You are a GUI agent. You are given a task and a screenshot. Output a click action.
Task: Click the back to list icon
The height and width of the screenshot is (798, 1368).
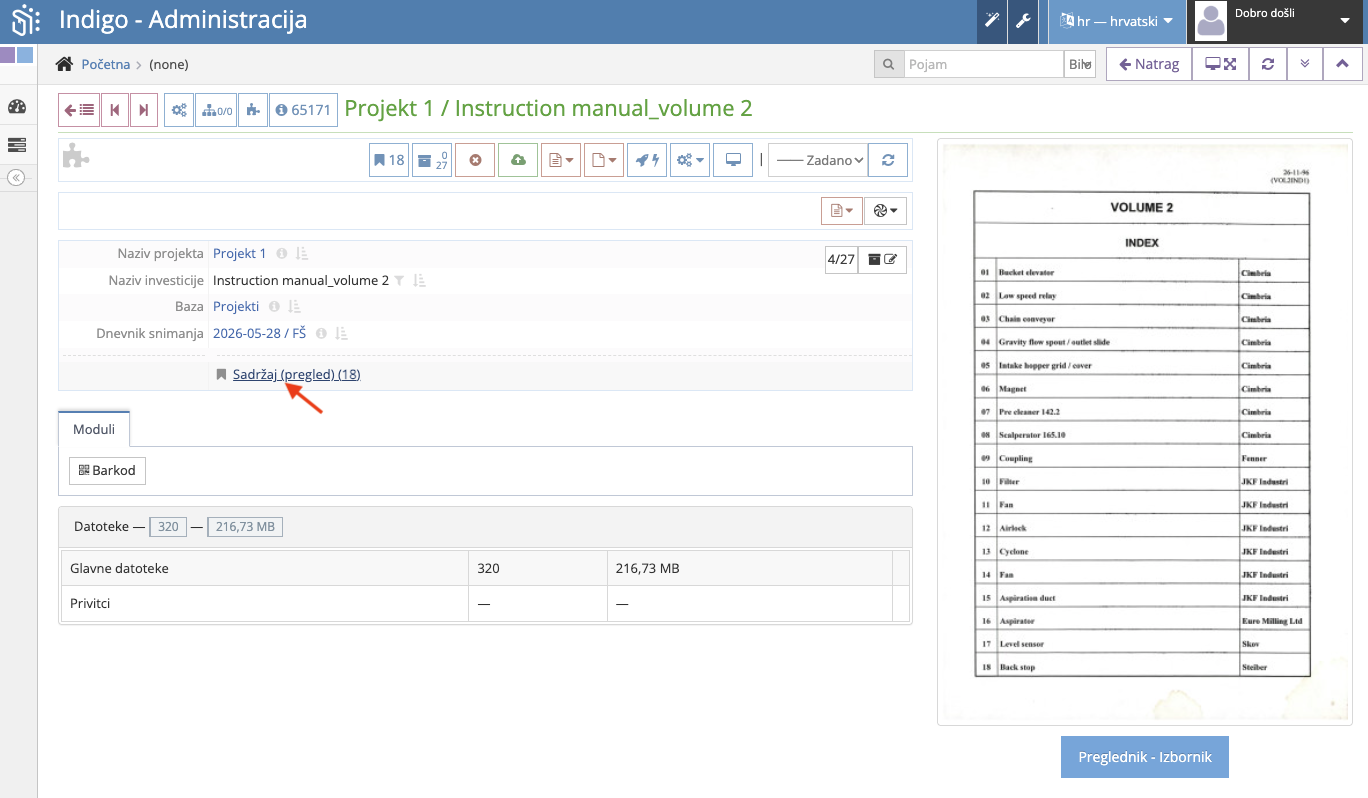point(78,110)
